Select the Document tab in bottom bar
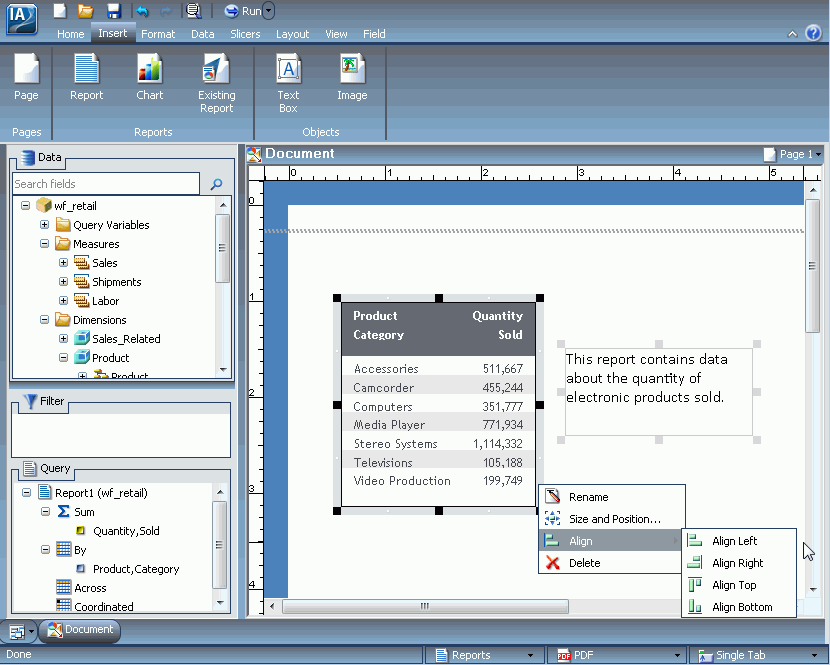 coord(80,630)
